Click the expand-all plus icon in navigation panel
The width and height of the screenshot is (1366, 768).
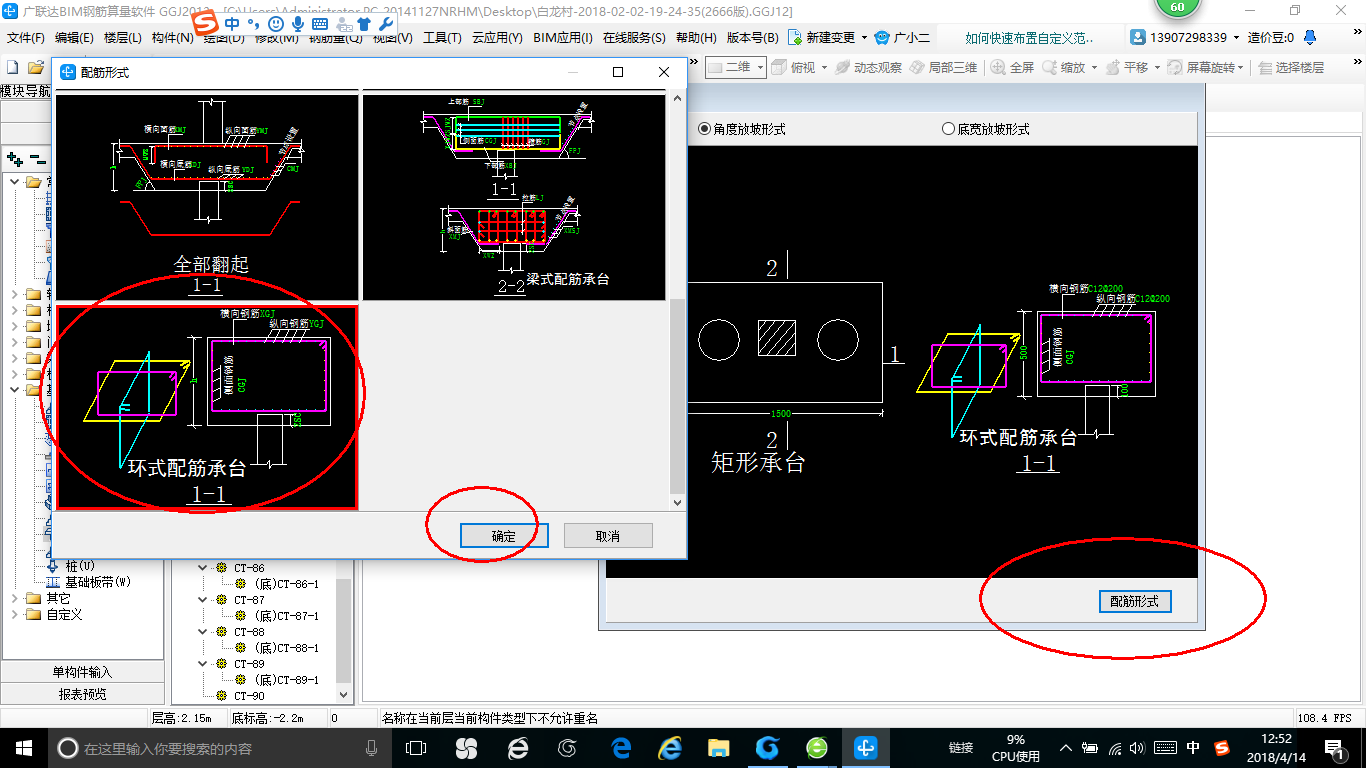[x=14, y=158]
